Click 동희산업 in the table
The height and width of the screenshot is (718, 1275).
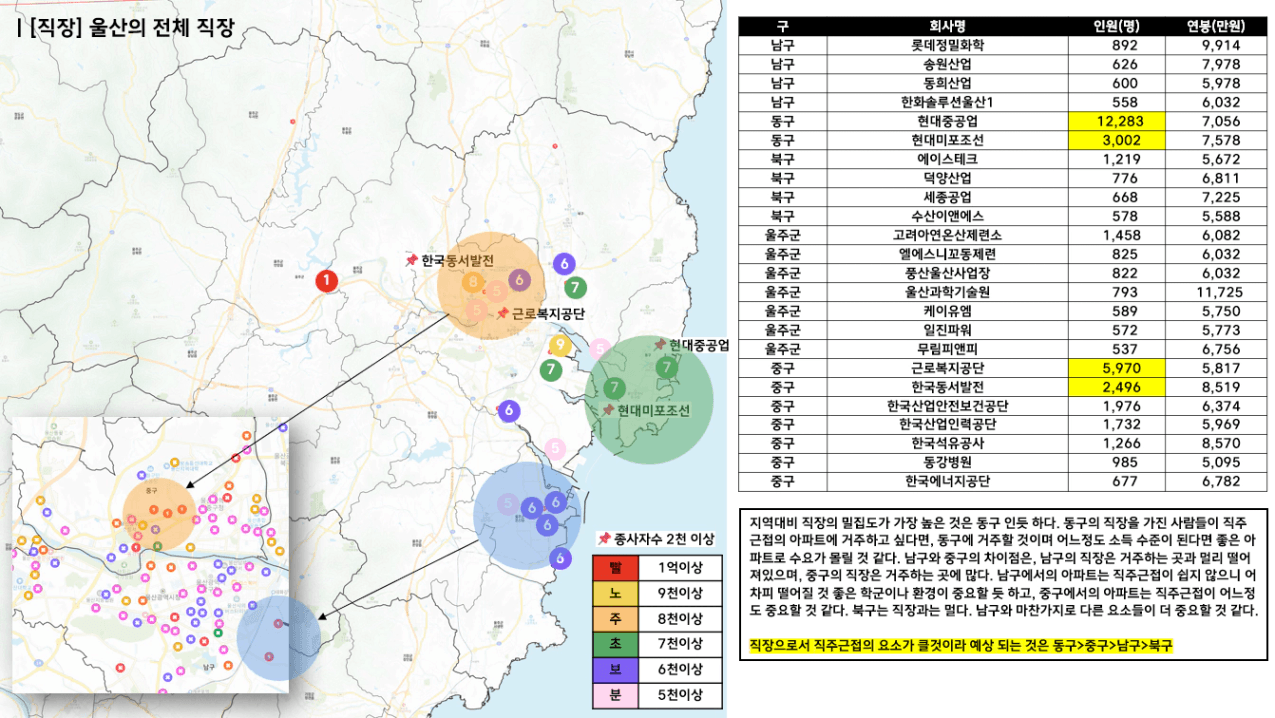click(x=947, y=84)
